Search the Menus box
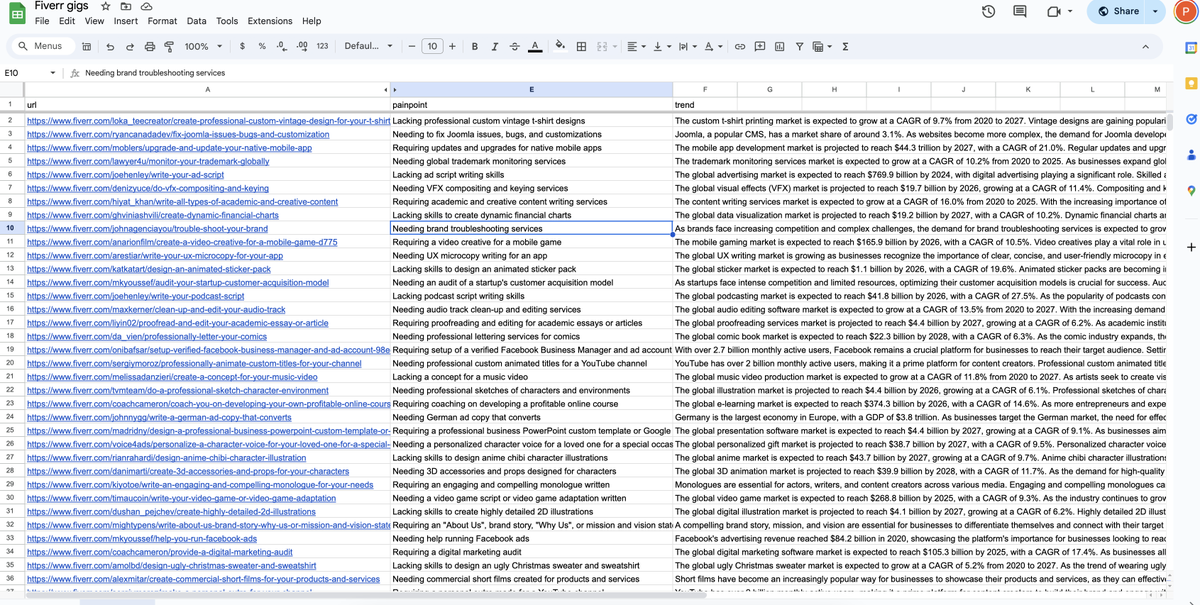 click(x=41, y=46)
